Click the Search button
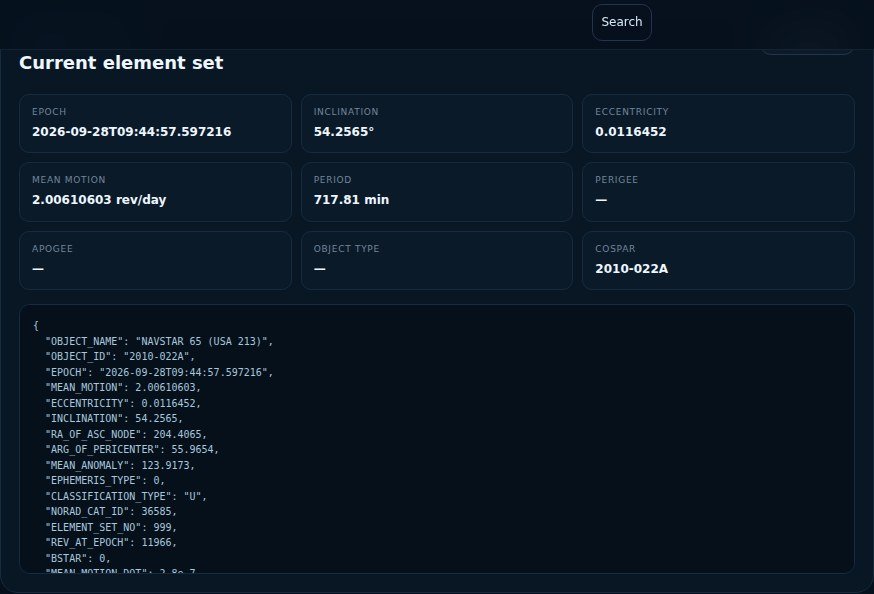Viewport: 874px width, 594px height. coord(621,22)
